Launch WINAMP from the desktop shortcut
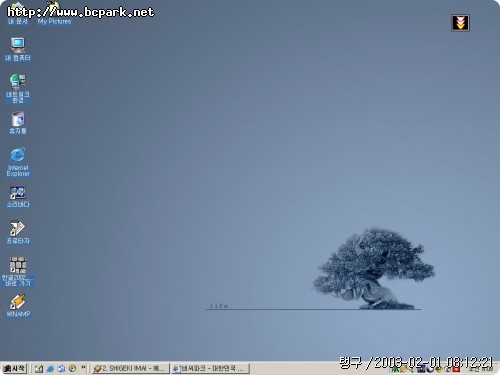The image size is (500, 375). click(x=18, y=306)
